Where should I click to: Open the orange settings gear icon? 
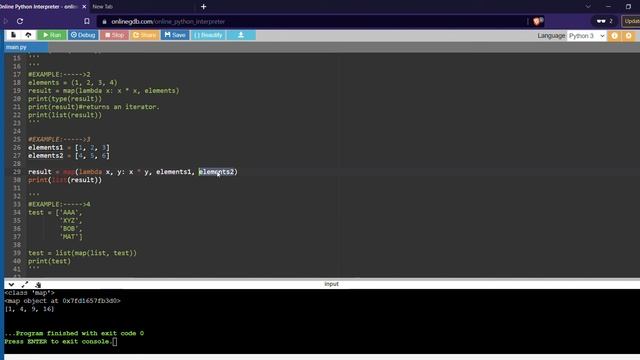pyautogui.click(x=629, y=36)
